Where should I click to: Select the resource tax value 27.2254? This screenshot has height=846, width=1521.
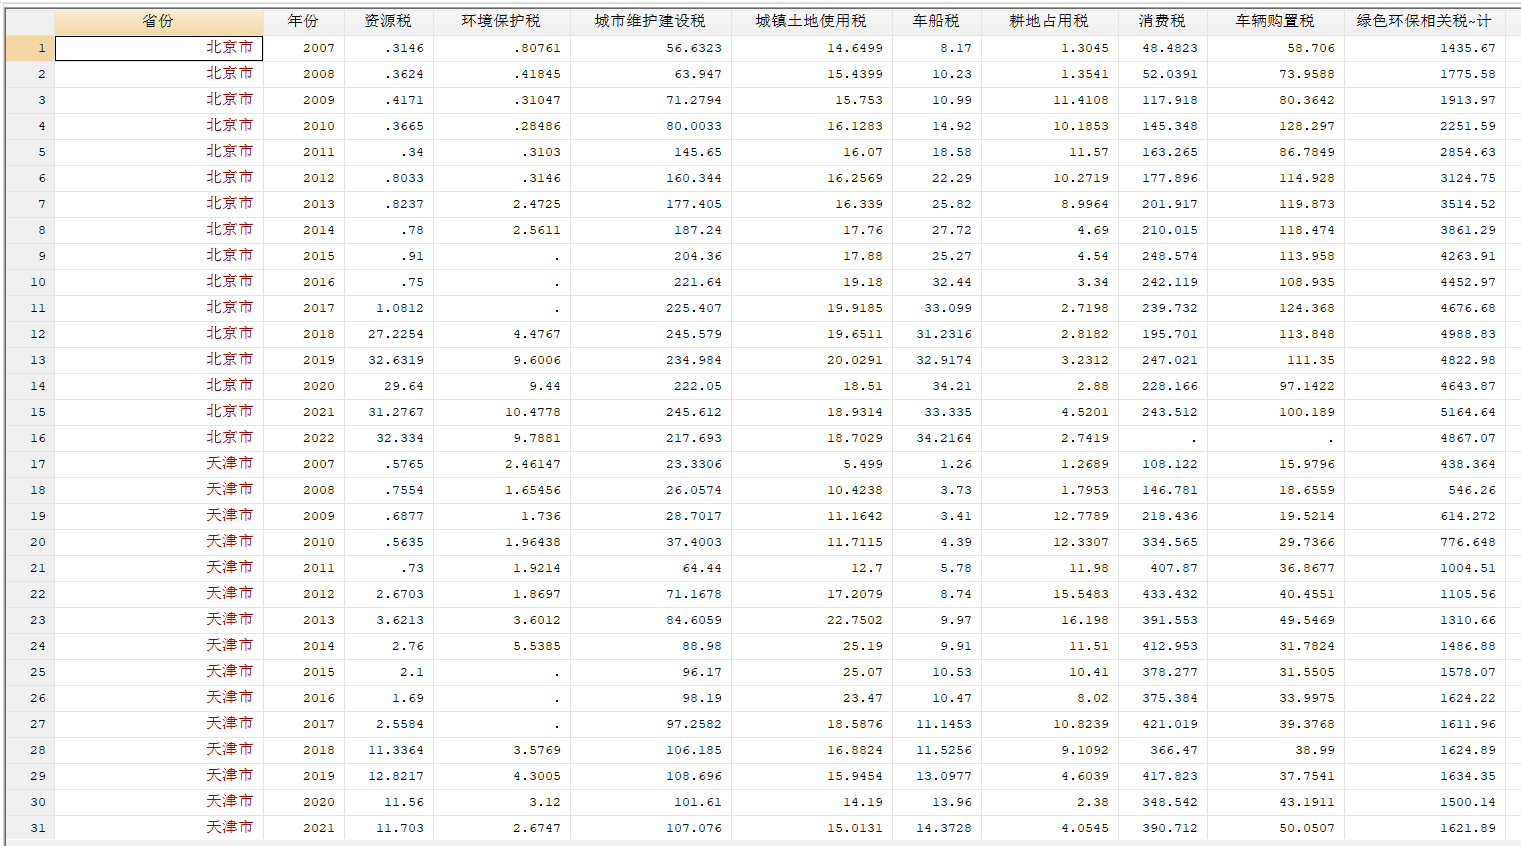(x=388, y=334)
